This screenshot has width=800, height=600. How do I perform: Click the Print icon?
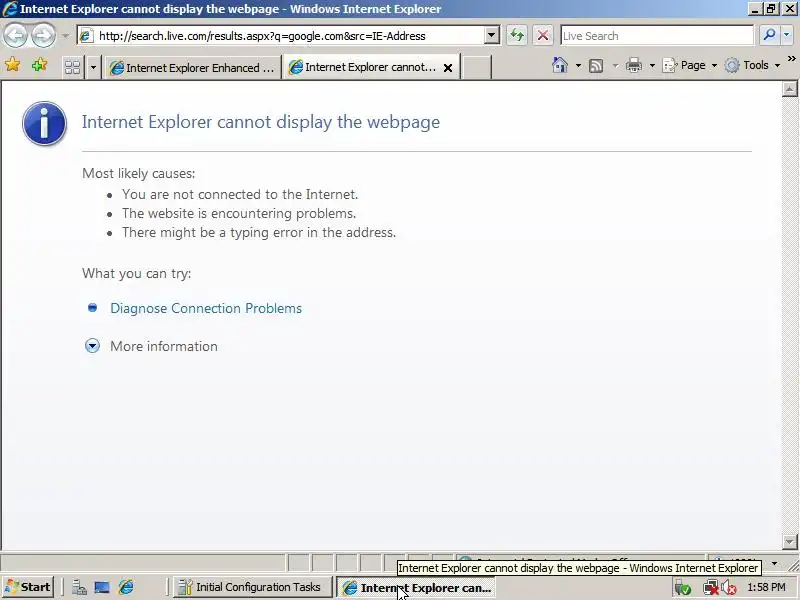(x=634, y=65)
